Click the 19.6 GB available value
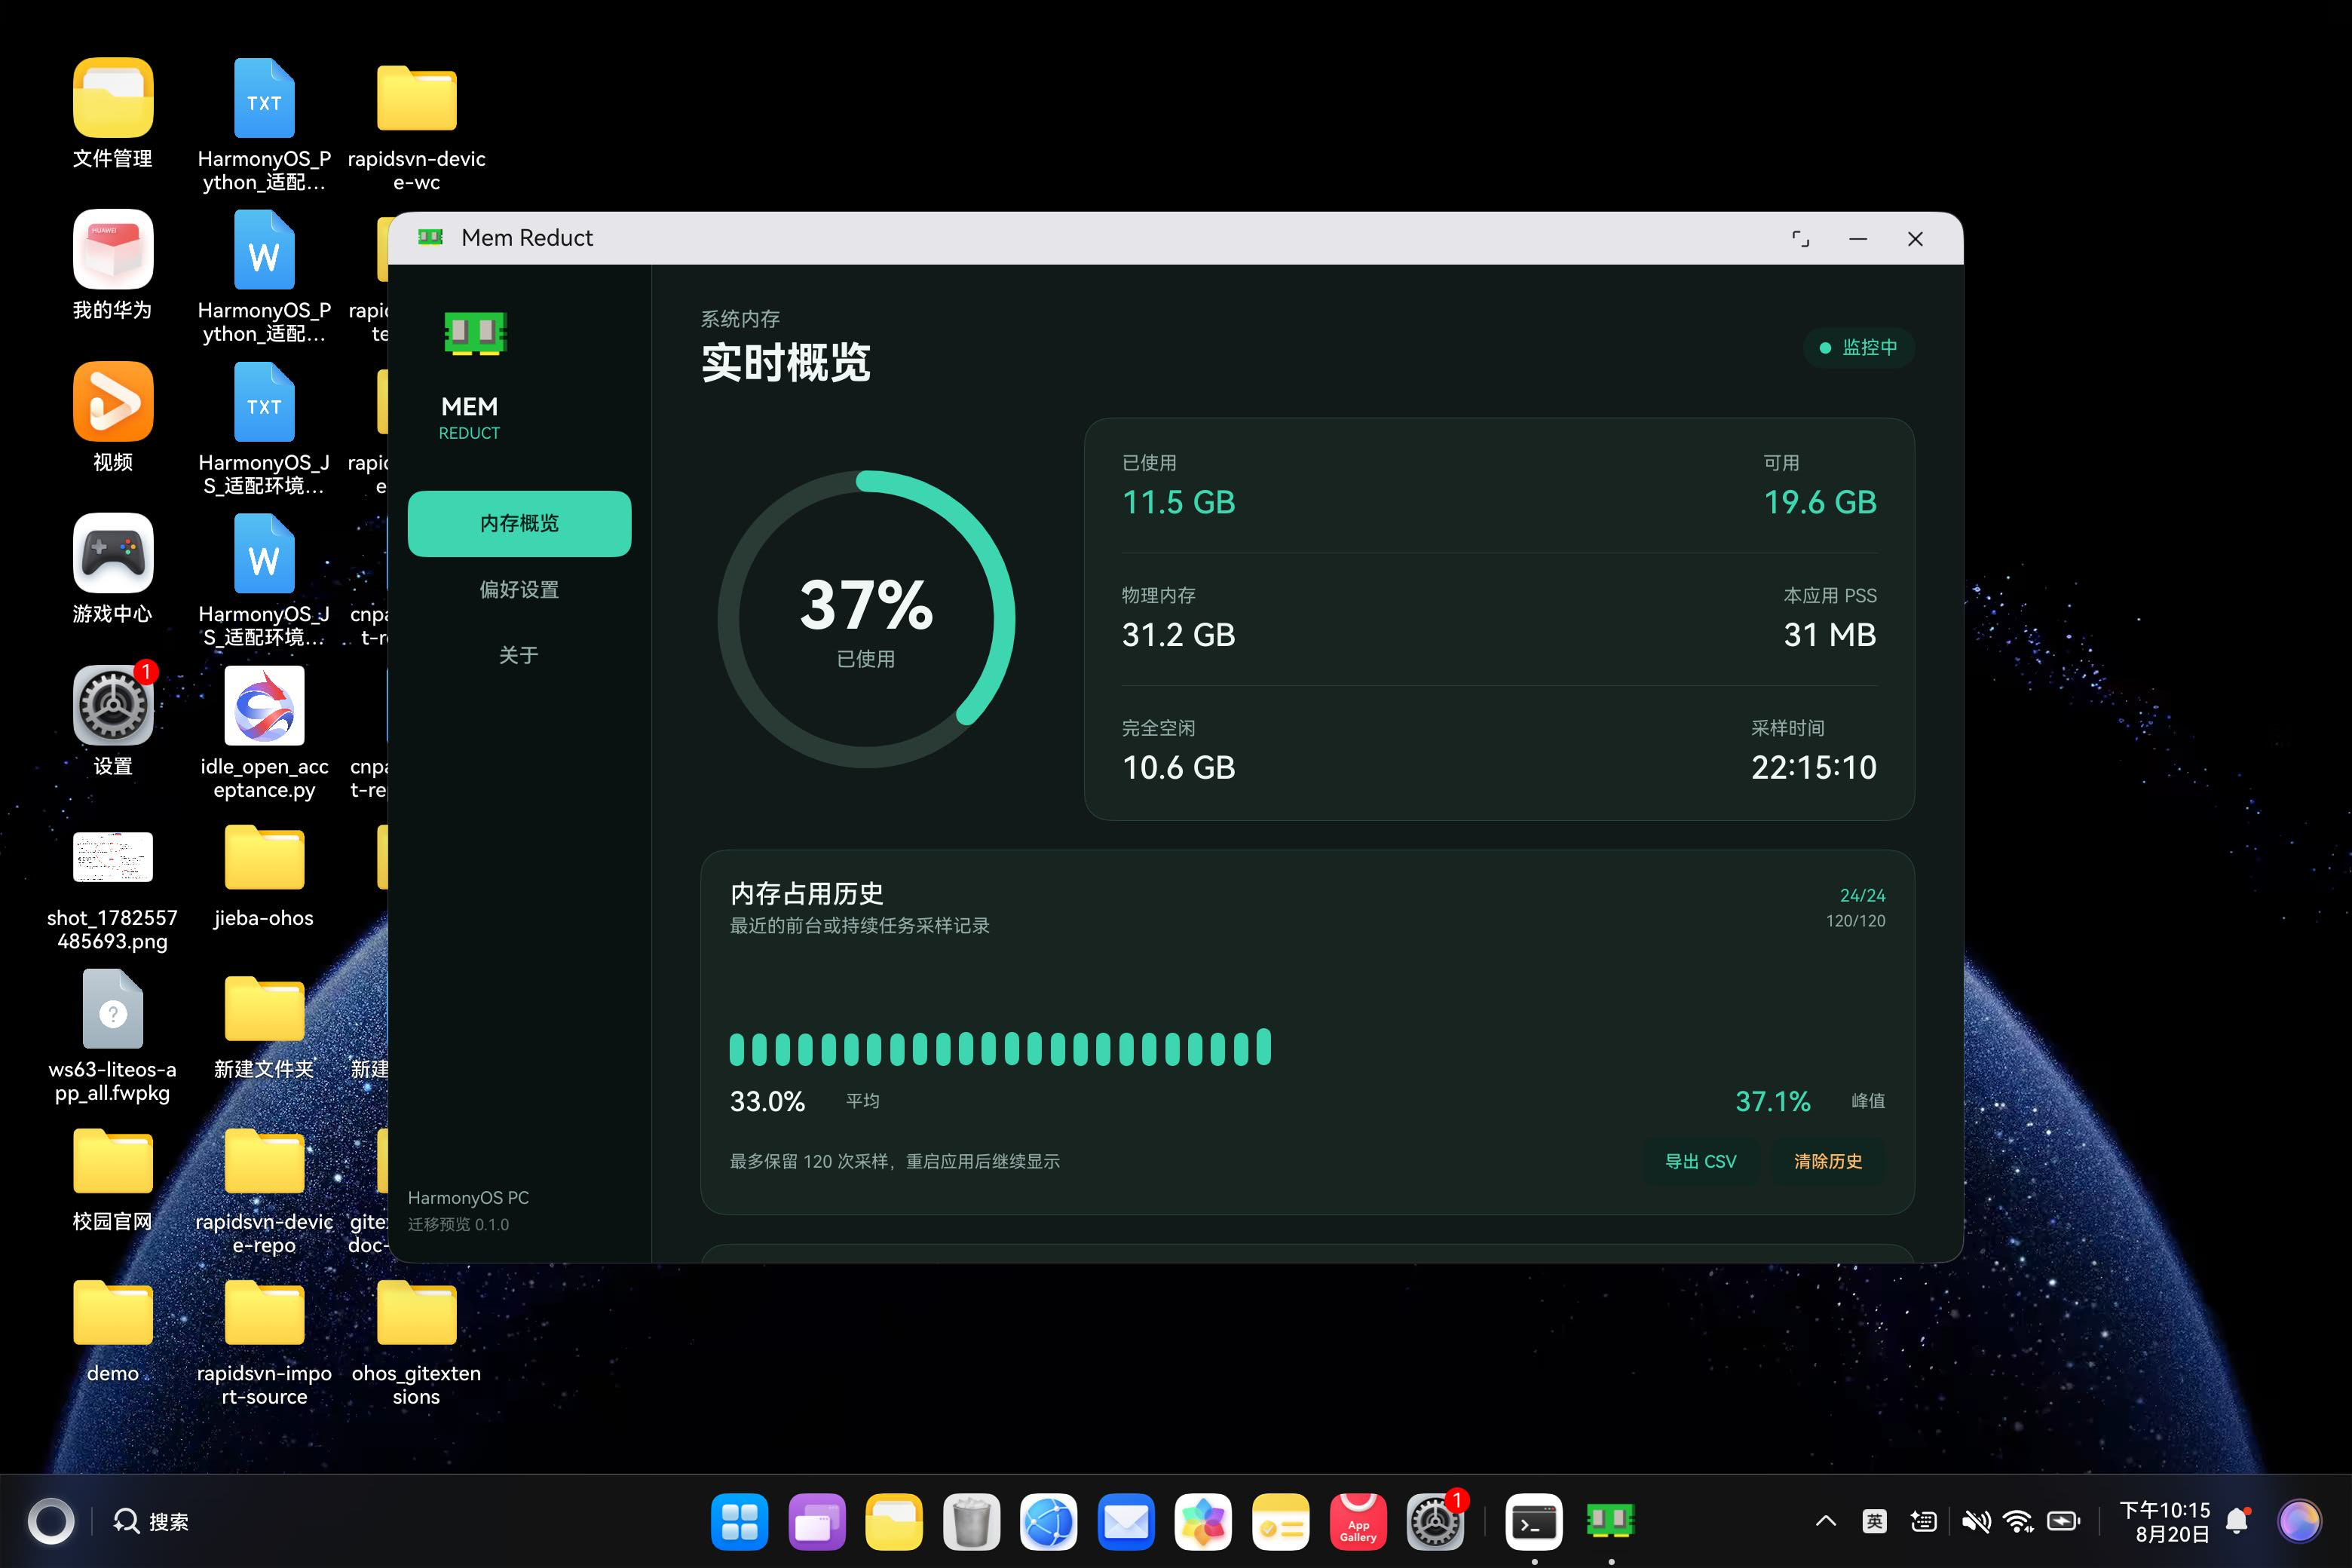Image resolution: width=2352 pixels, height=1568 pixels. coord(1820,502)
